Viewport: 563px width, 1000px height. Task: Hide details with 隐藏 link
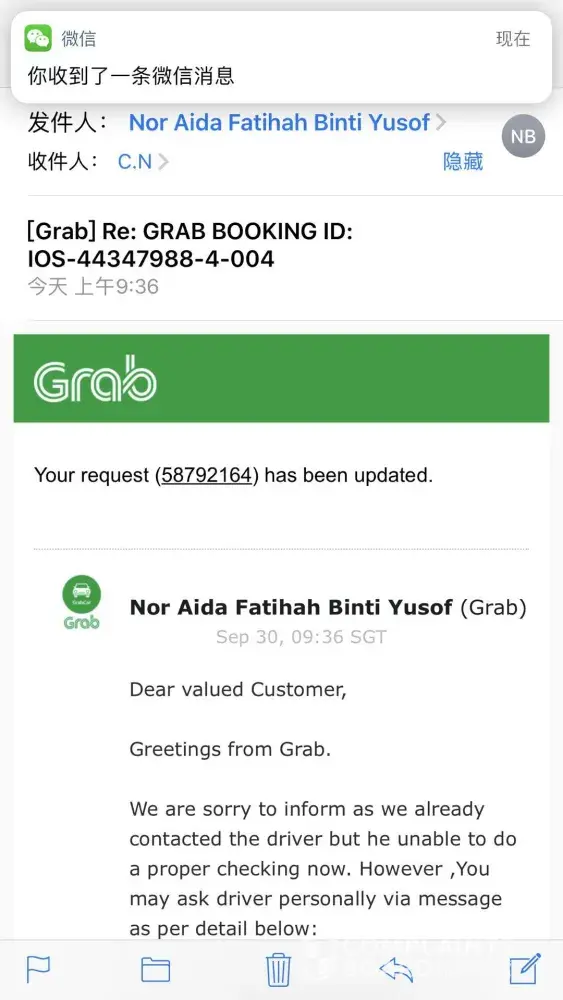click(463, 162)
